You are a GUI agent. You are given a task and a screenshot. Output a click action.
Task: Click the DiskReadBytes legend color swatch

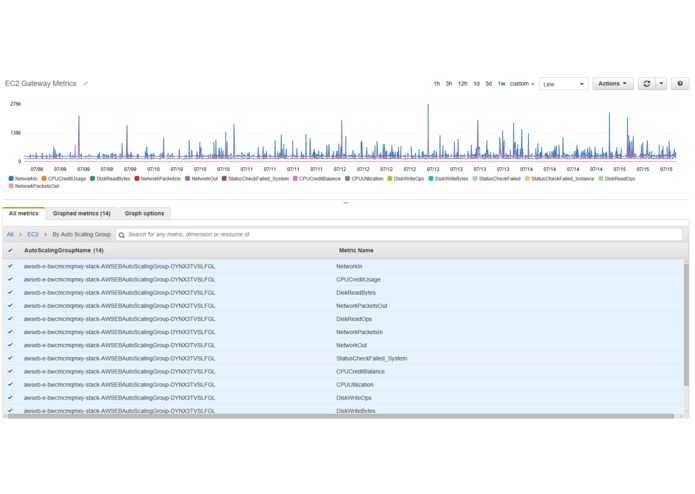[x=93, y=179]
